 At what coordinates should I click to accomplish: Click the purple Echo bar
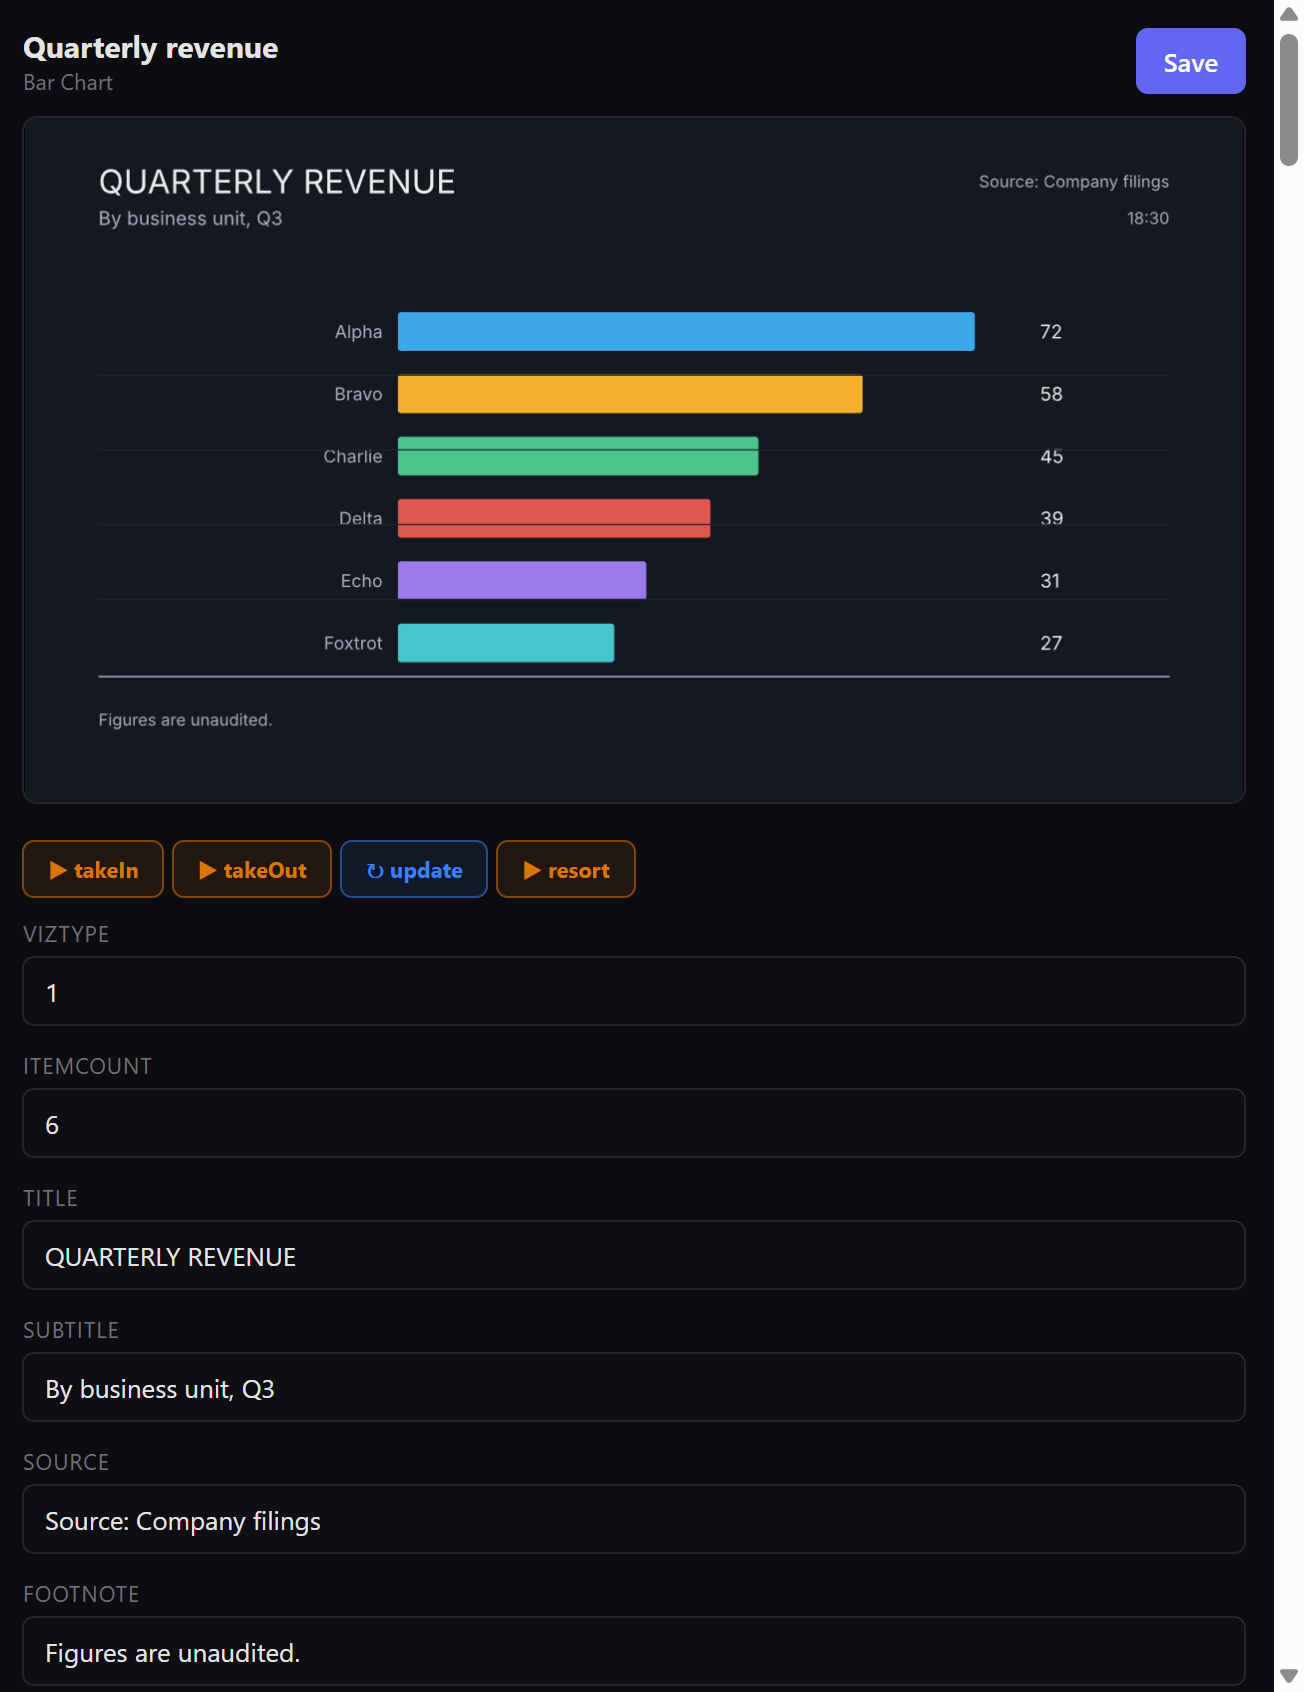(522, 580)
